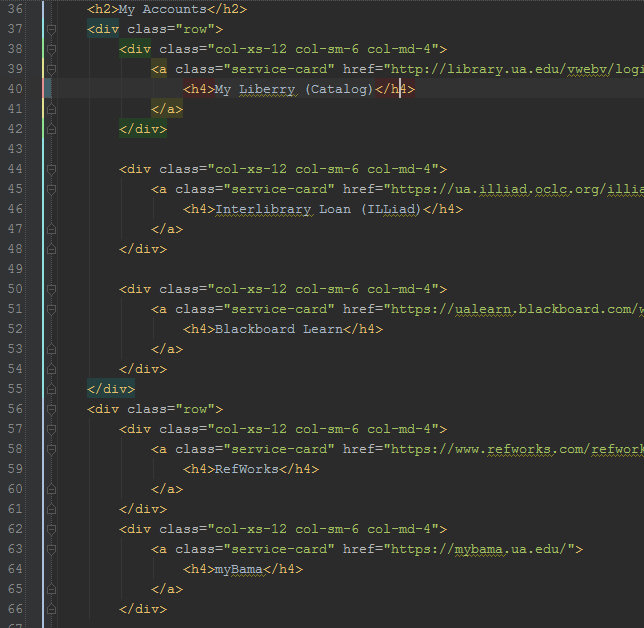Click the fold end marker on line 65
The image size is (644, 628).
51,589
